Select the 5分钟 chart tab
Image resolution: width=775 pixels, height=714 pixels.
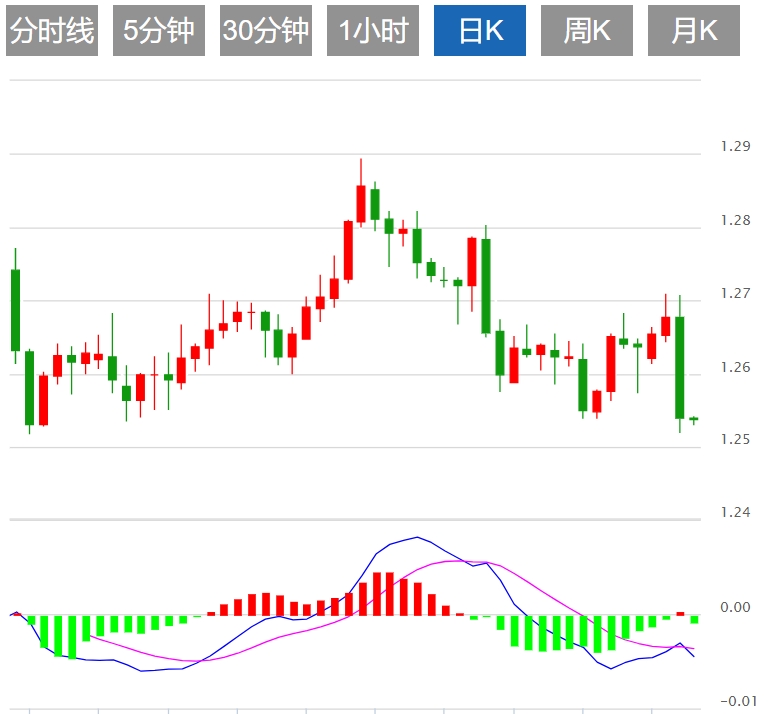tap(159, 32)
